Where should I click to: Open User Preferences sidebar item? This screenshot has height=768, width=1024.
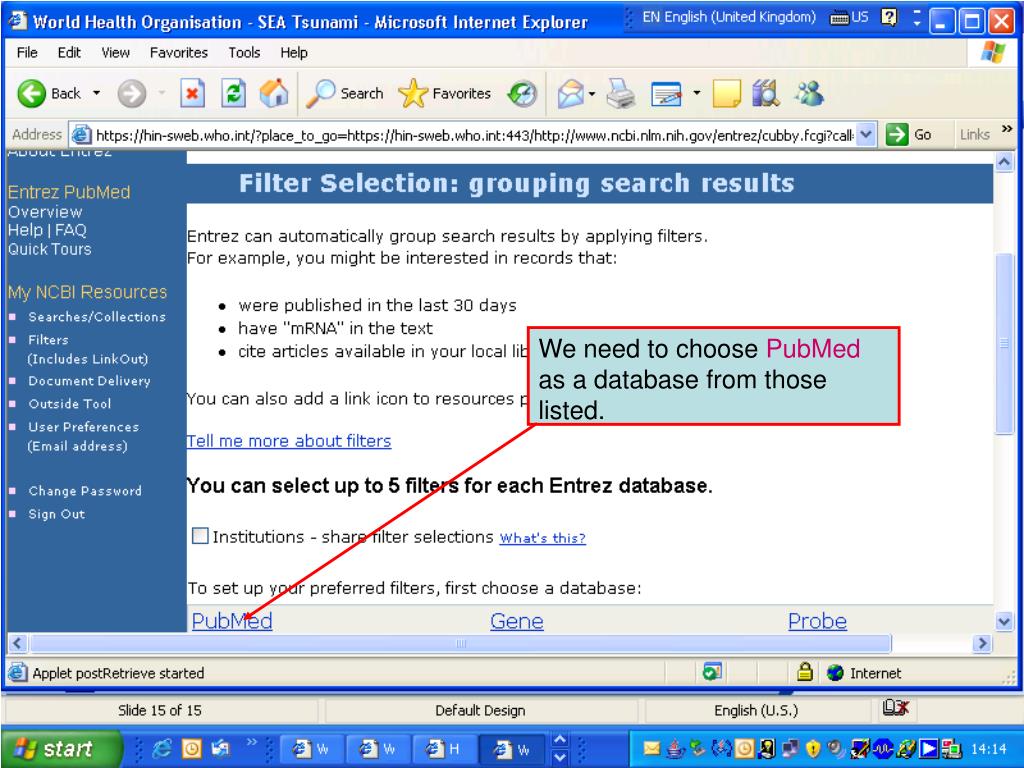pos(84,426)
